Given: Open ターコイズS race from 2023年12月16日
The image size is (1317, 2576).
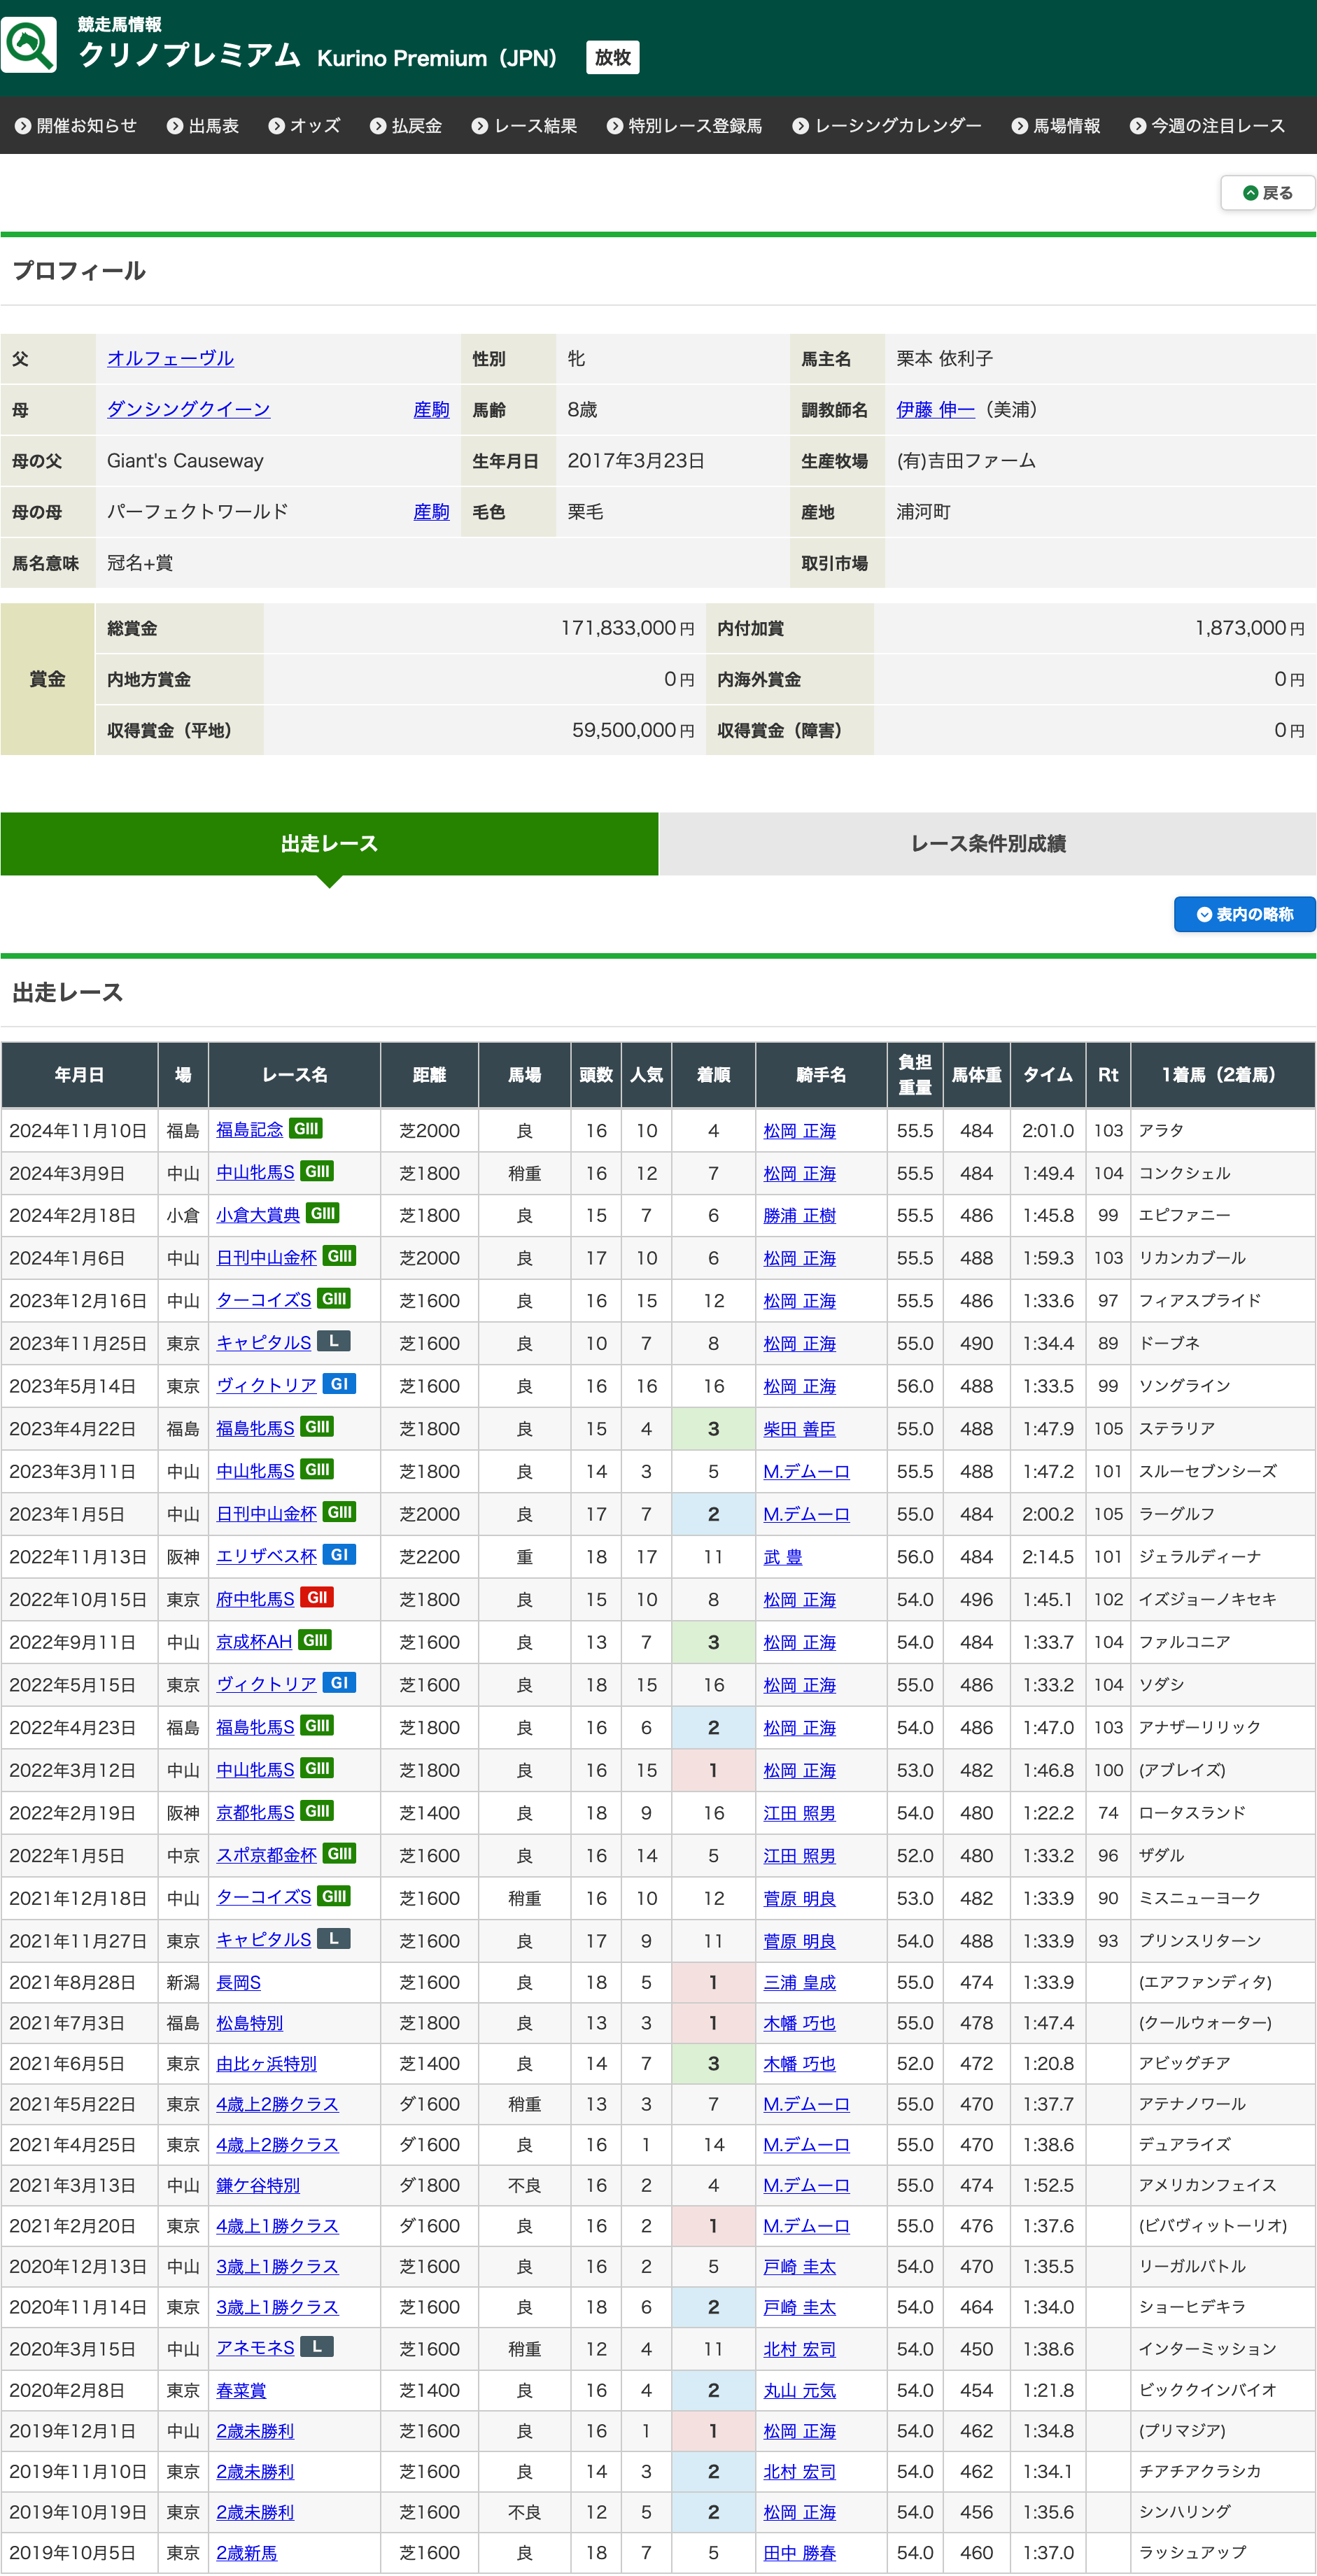Looking at the screenshot, I should (264, 1300).
